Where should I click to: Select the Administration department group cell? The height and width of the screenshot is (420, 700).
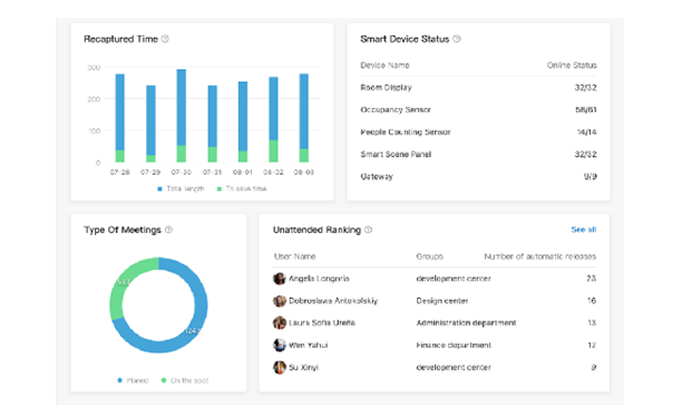pyautogui.click(x=466, y=323)
